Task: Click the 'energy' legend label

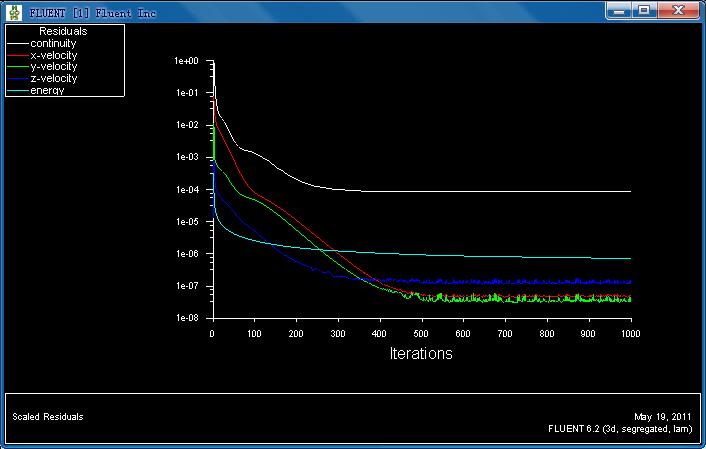Action: click(x=47, y=90)
